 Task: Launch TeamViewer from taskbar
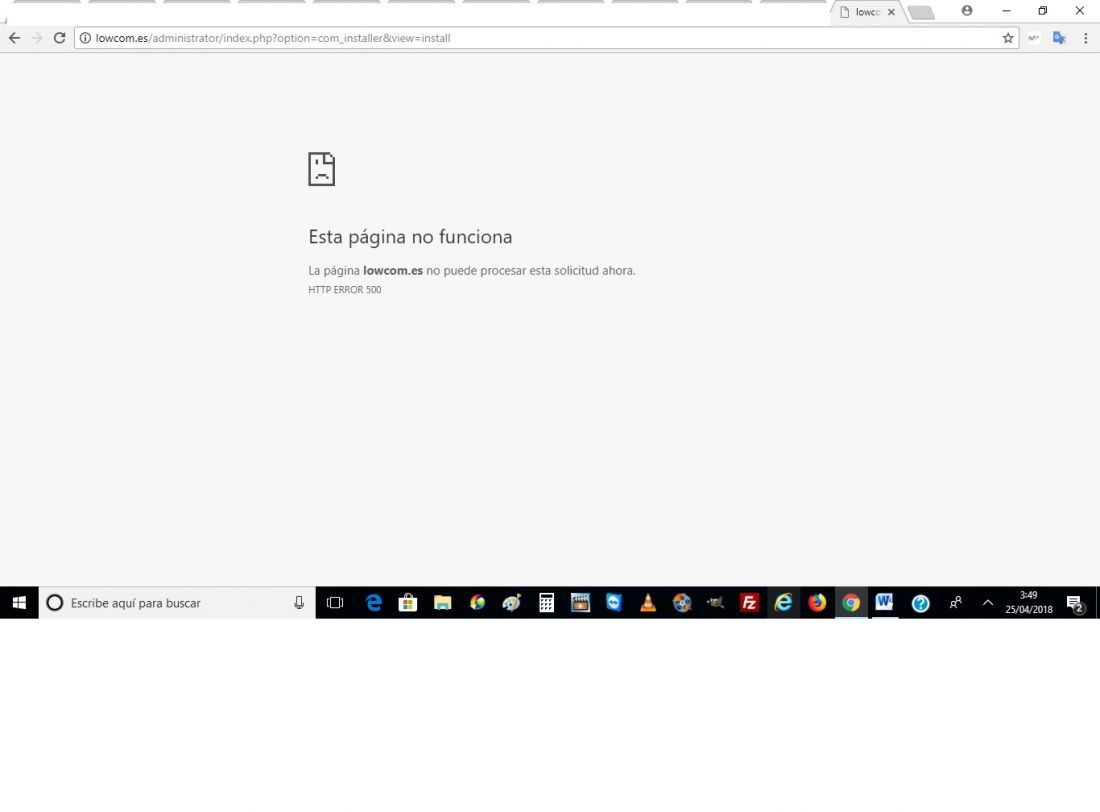coord(614,603)
